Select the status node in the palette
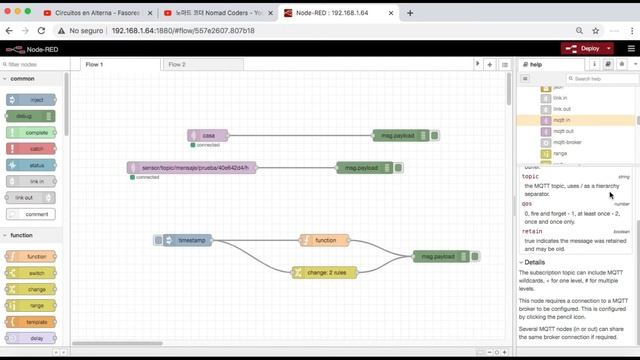640x360 pixels. tap(31, 165)
